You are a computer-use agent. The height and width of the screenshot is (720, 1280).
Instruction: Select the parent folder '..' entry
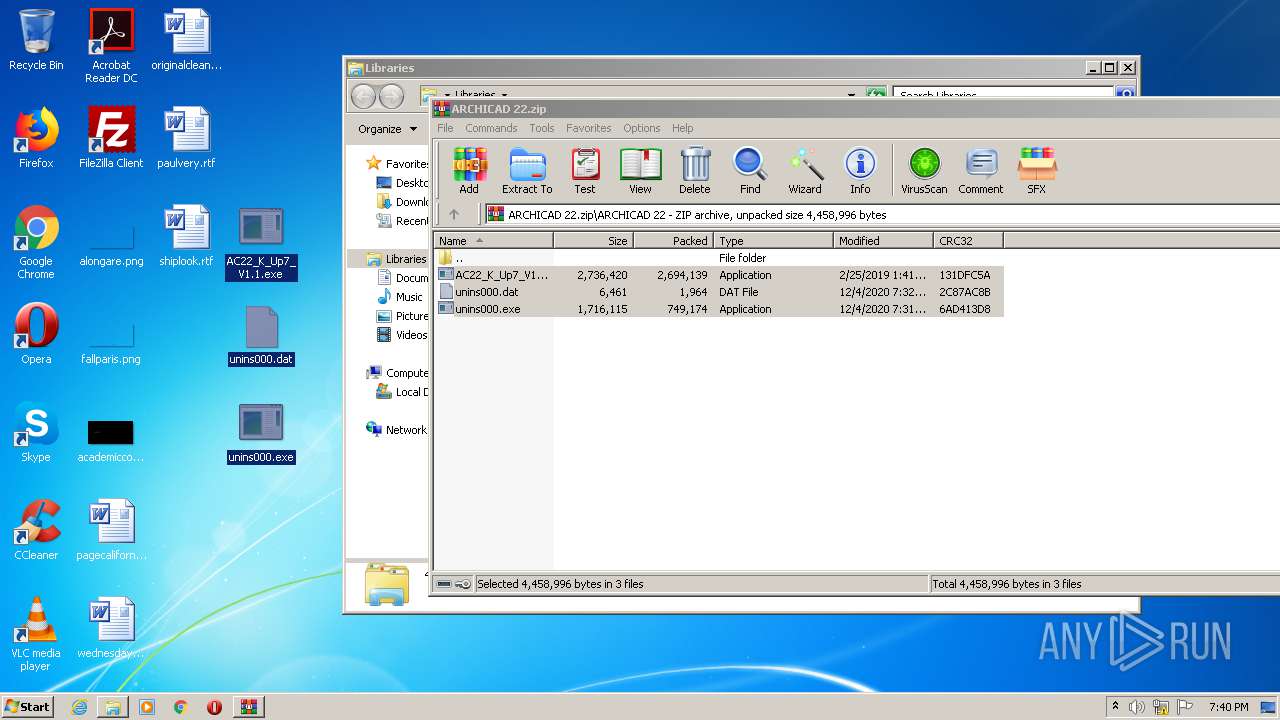click(719, 258)
